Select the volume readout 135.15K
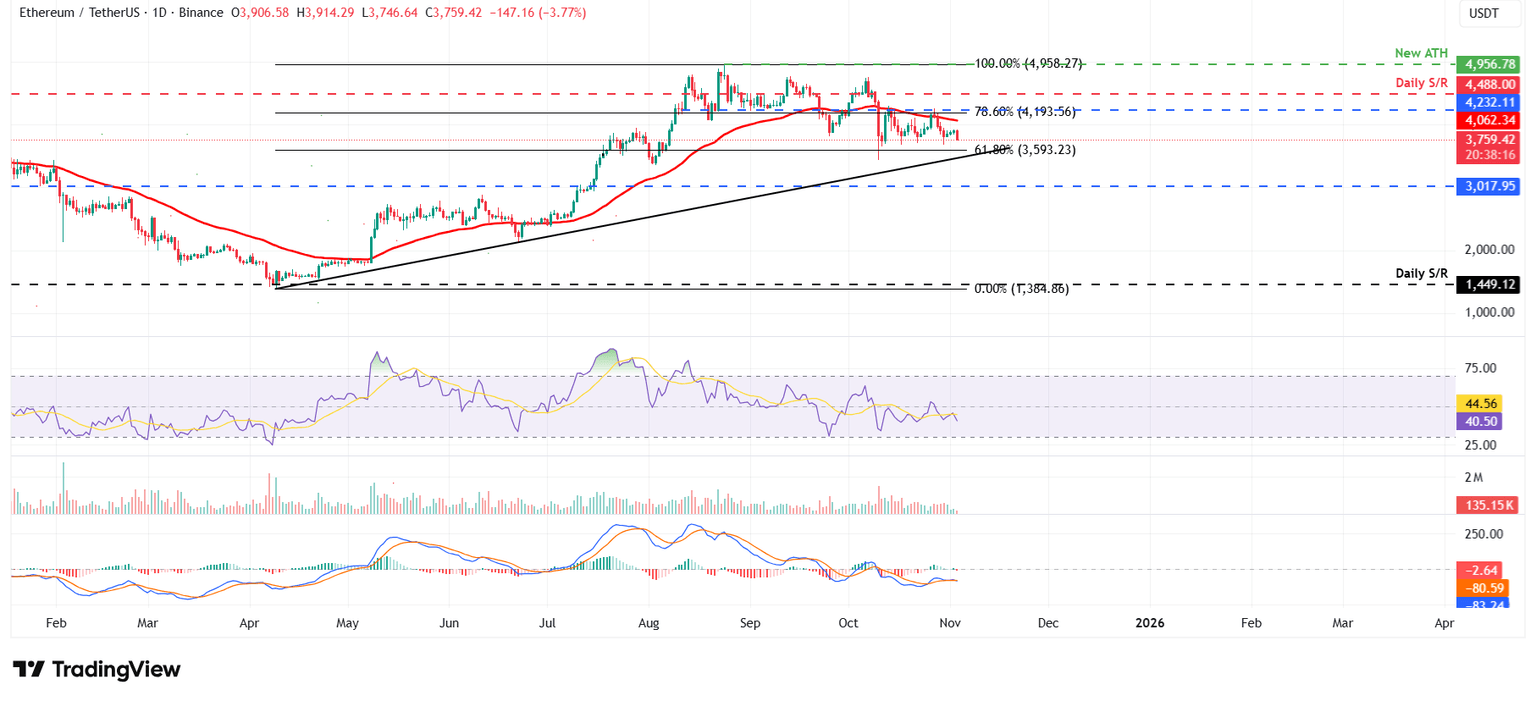1536x701 pixels. point(1489,505)
